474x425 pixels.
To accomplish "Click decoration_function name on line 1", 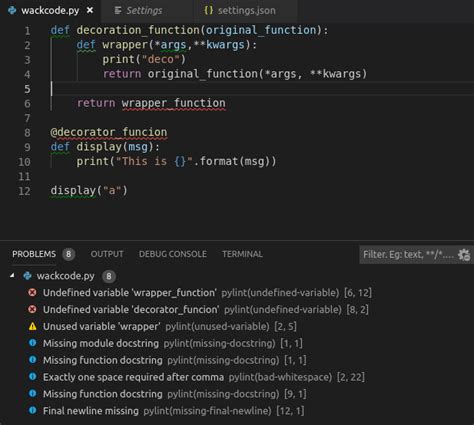I will click(x=138, y=30).
